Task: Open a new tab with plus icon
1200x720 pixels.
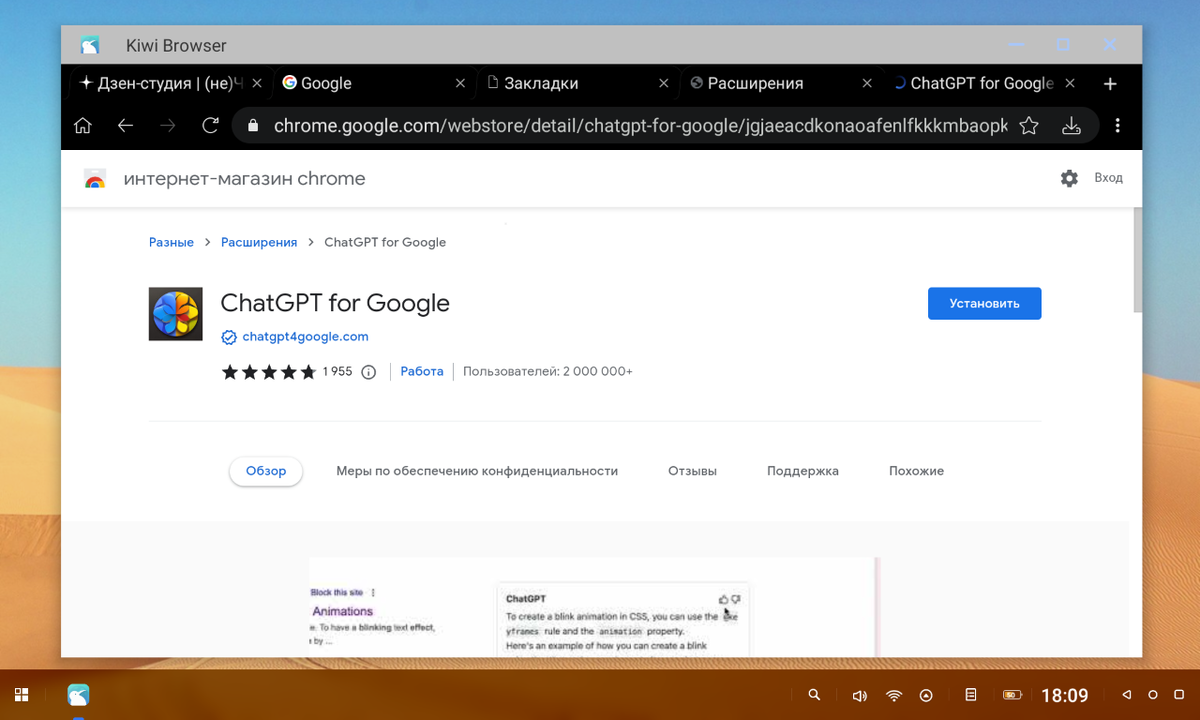Action: (1110, 84)
